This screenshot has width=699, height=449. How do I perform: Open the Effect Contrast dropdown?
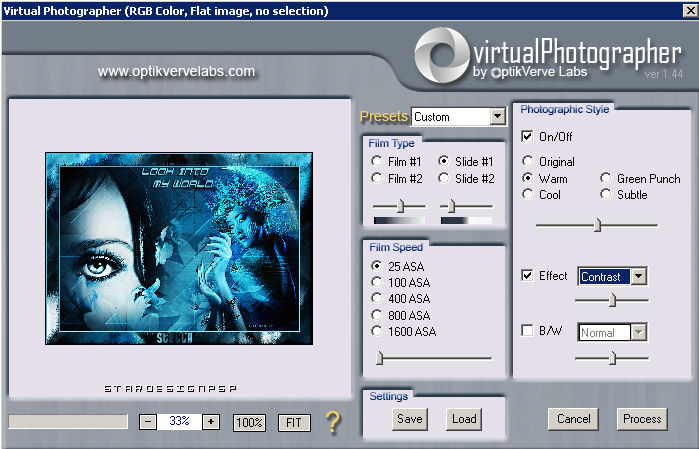(638, 277)
